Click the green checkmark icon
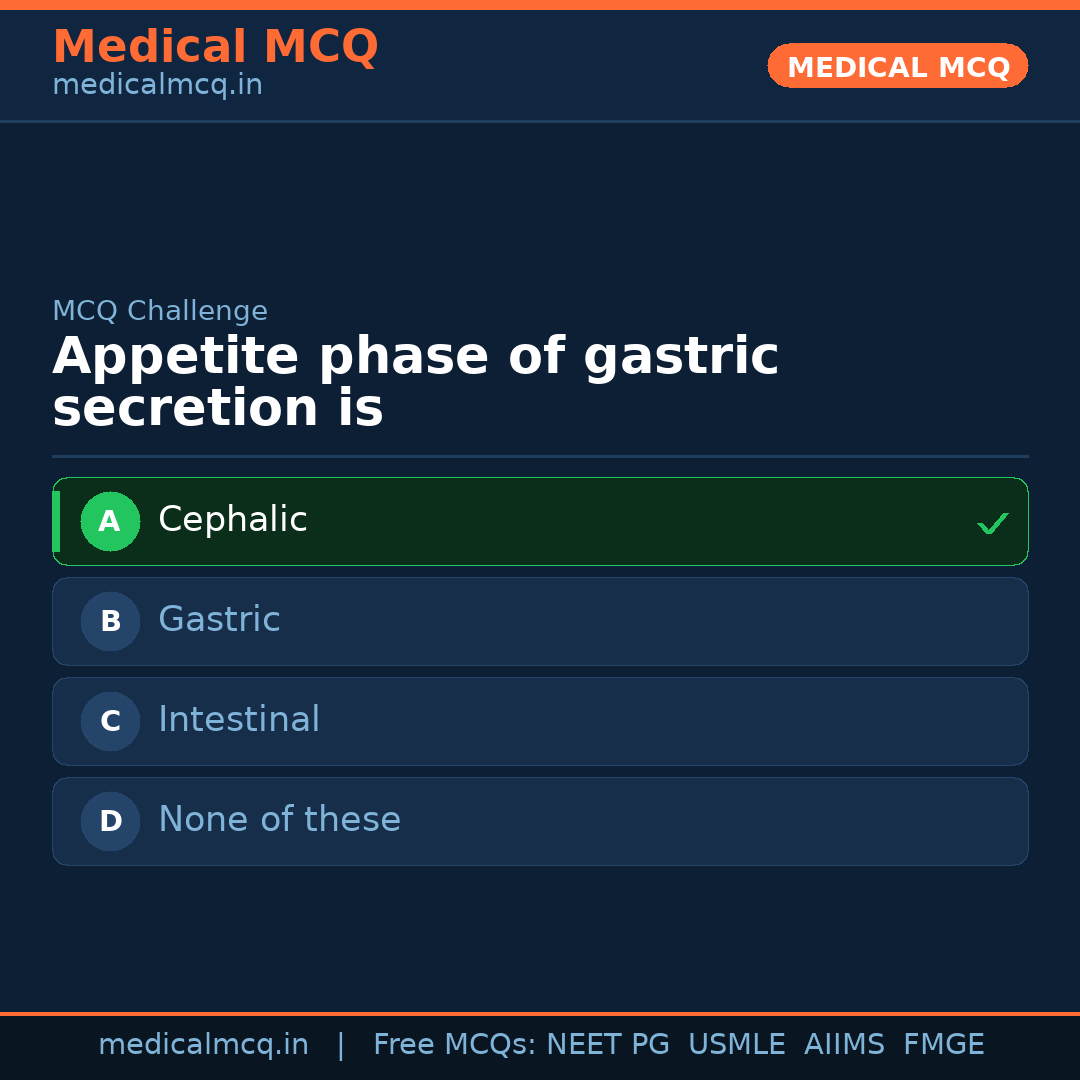 [992, 523]
